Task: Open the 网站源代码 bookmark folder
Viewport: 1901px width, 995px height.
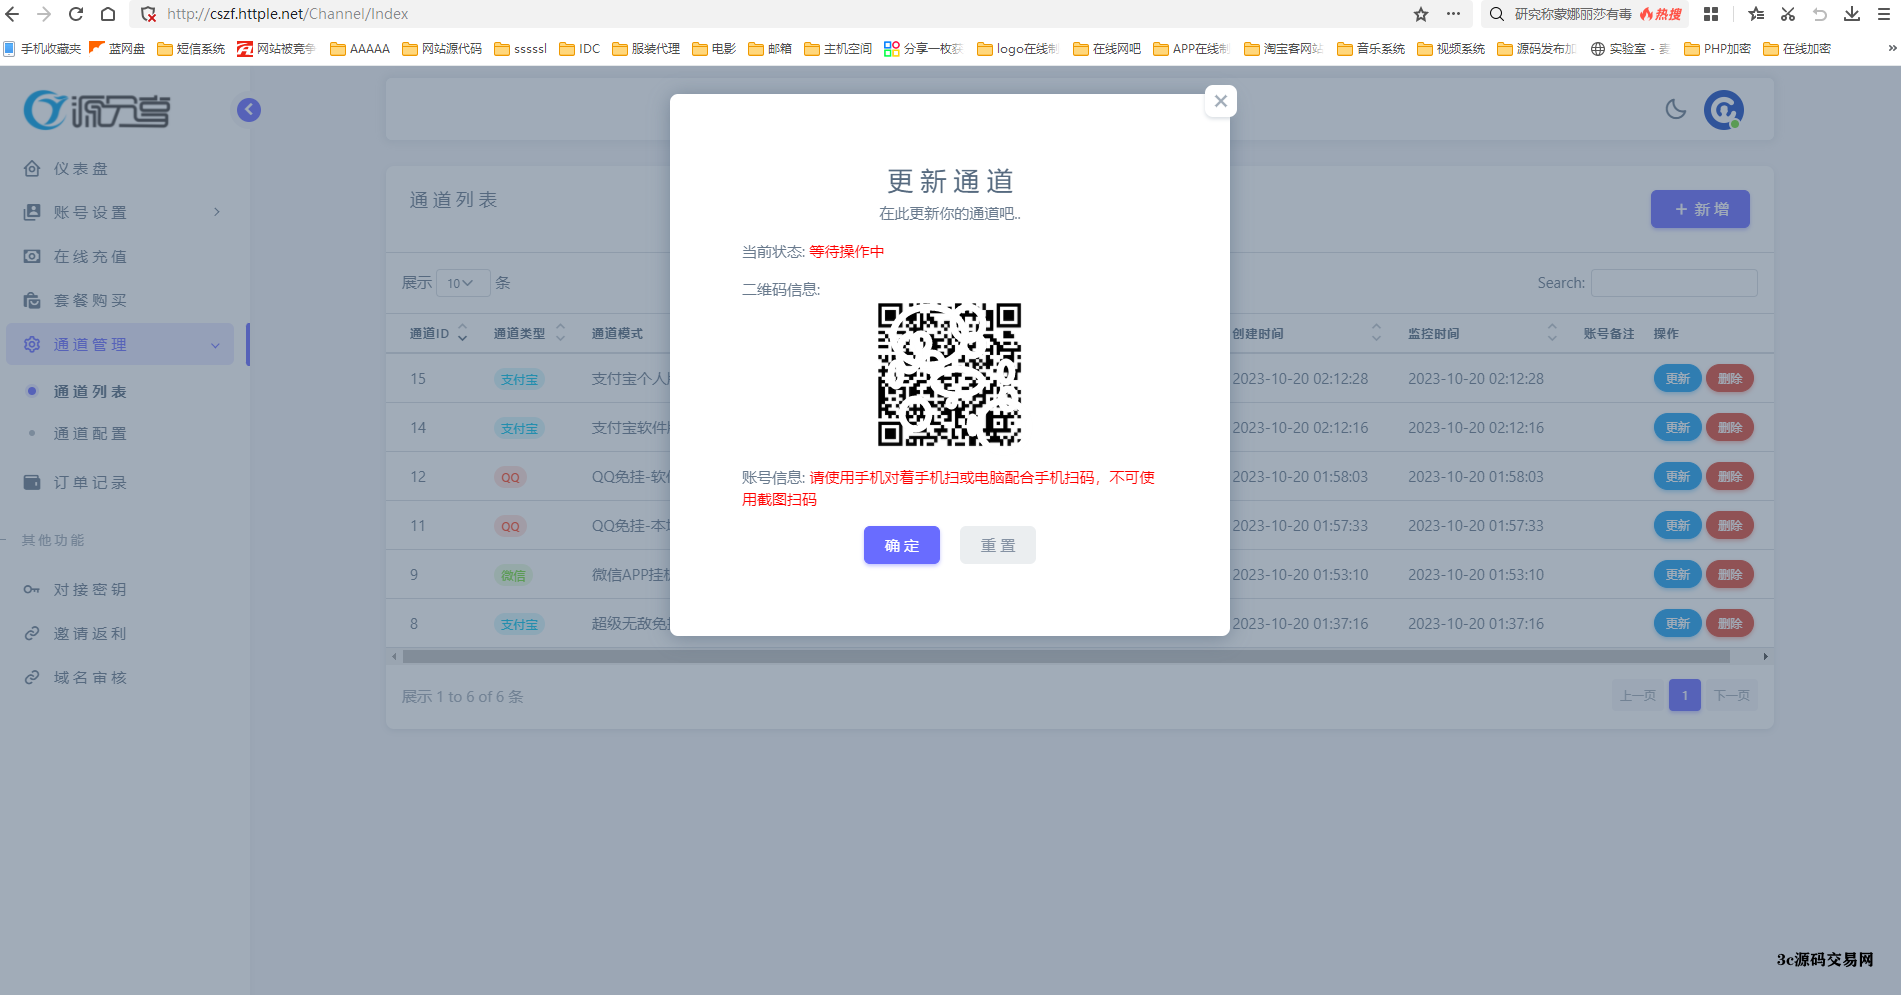Action: (442, 48)
